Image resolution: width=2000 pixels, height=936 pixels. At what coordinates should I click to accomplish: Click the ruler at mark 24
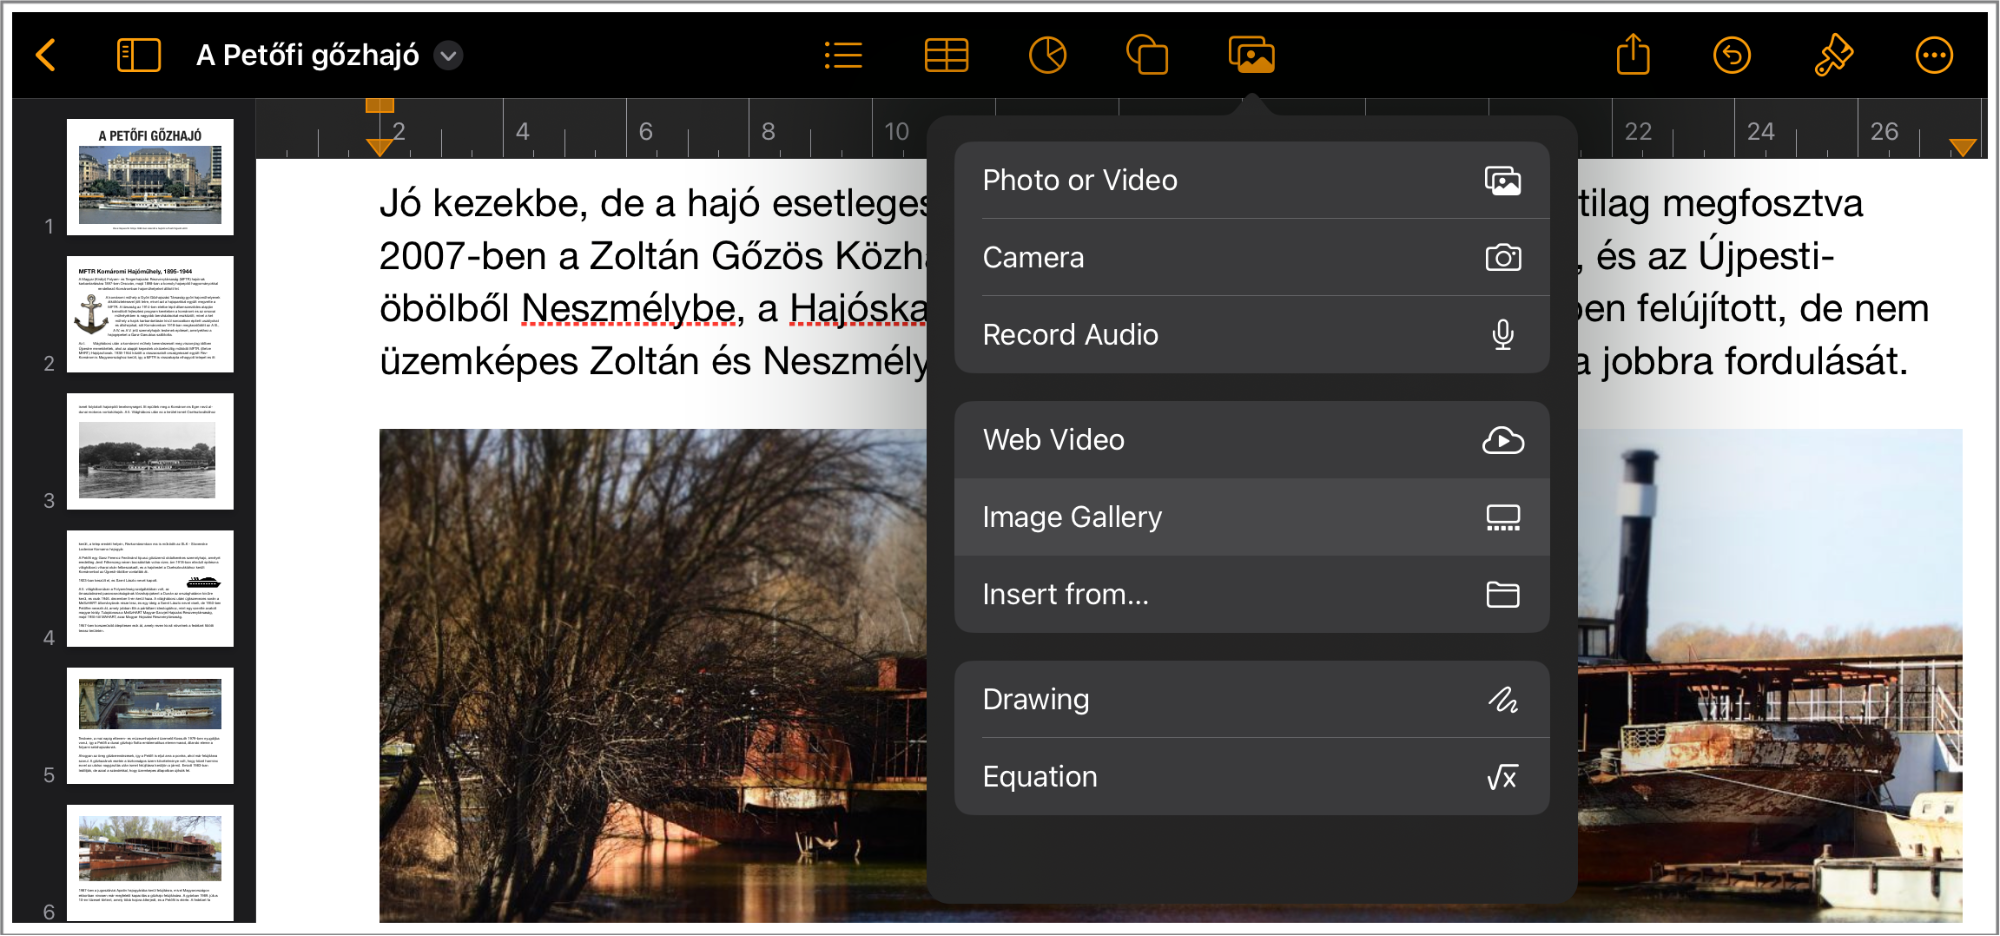coord(1760,131)
